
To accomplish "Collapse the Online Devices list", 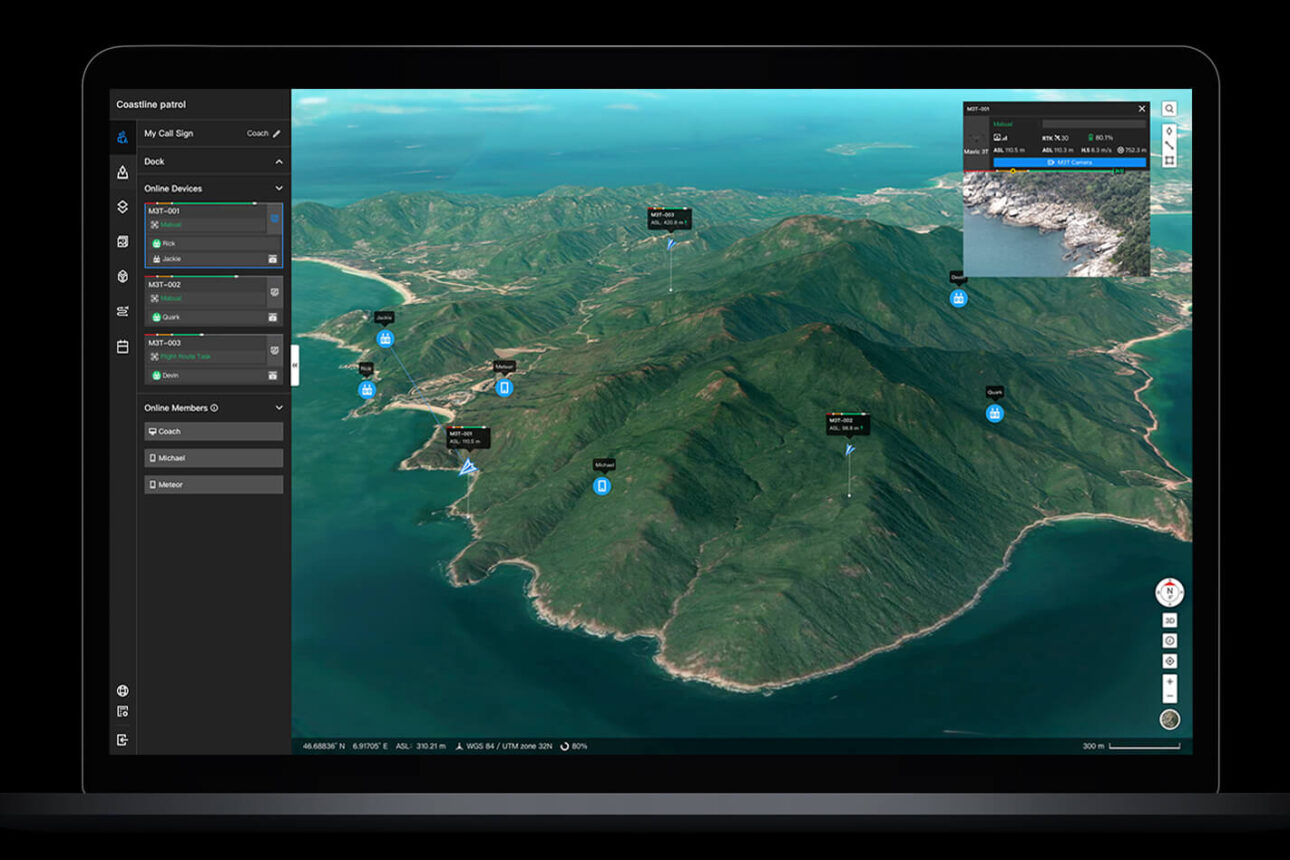I will click(x=278, y=188).
